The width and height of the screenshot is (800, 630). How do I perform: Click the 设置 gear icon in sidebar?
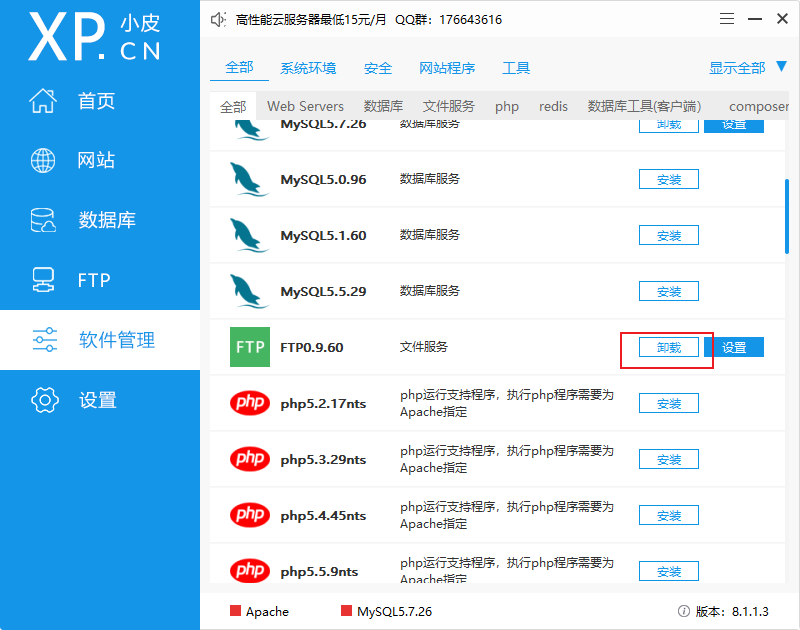coord(45,400)
